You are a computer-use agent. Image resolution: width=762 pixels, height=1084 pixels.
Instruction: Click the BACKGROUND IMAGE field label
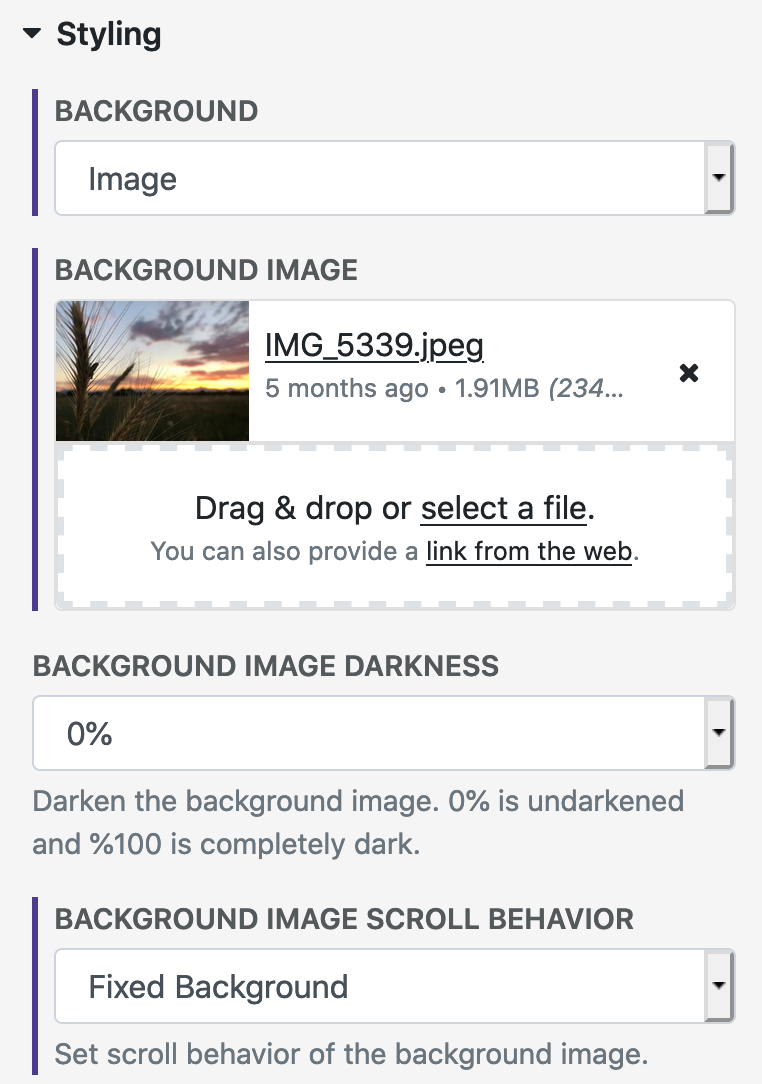pyautogui.click(x=206, y=270)
